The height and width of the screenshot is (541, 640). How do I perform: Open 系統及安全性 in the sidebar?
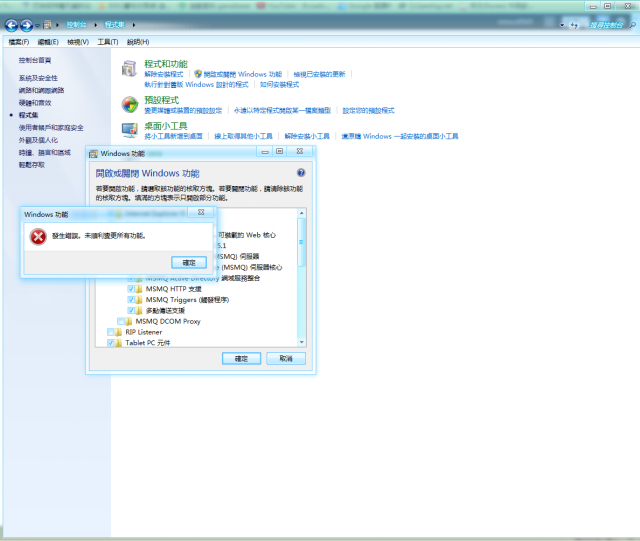click(38, 78)
